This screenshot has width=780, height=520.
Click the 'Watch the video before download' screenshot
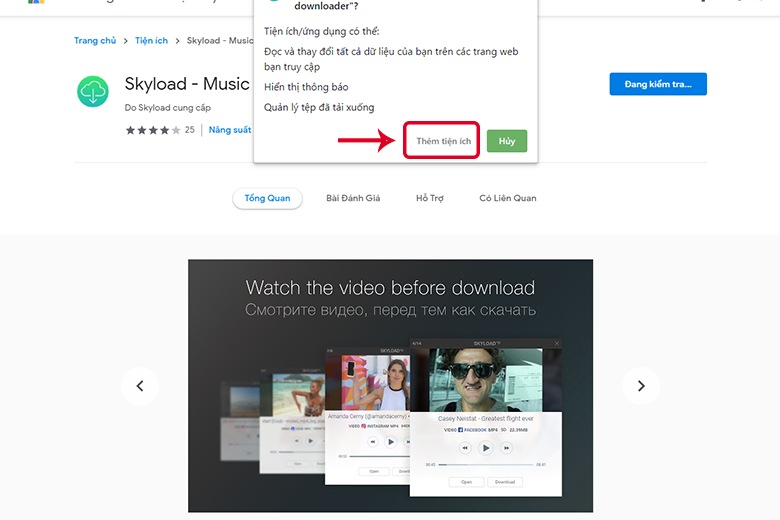point(390,386)
